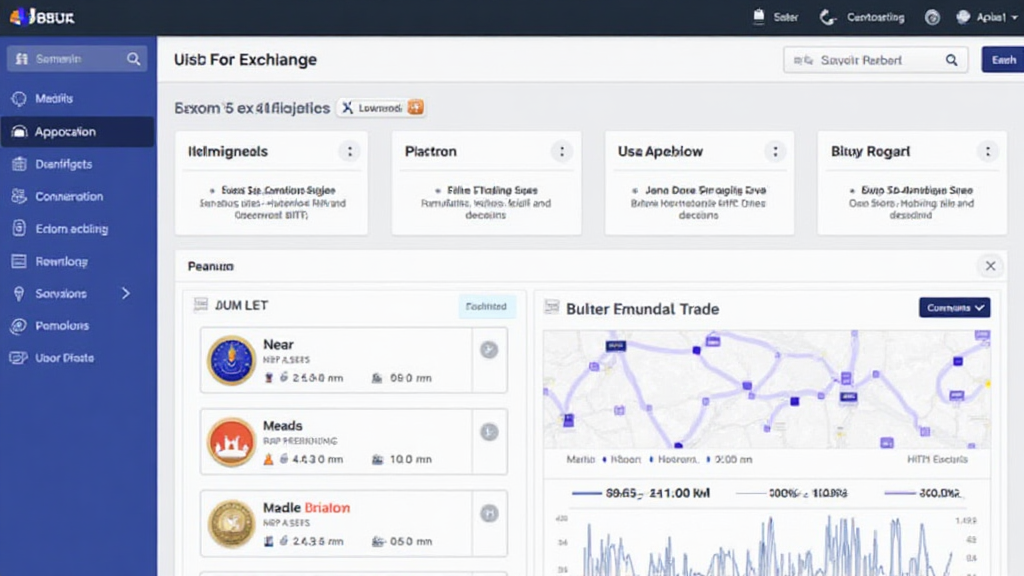This screenshot has height=576, width=1024.
Task: Close the Peanuna panel
Action: [x=989, y=266]
